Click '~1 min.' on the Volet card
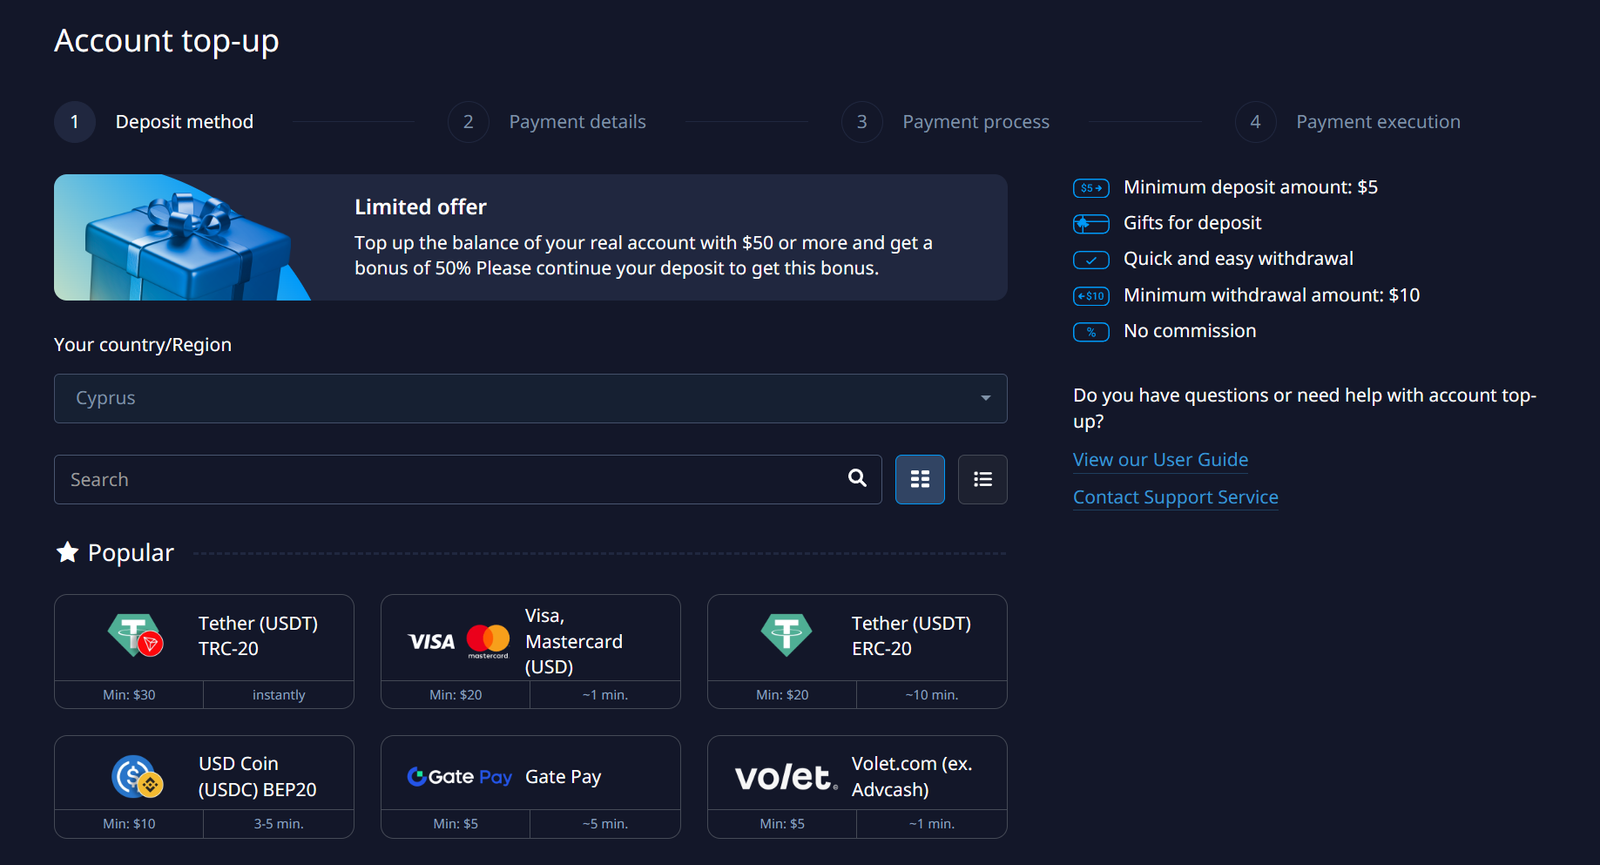 pyautogui.click(x=932, y=824)
